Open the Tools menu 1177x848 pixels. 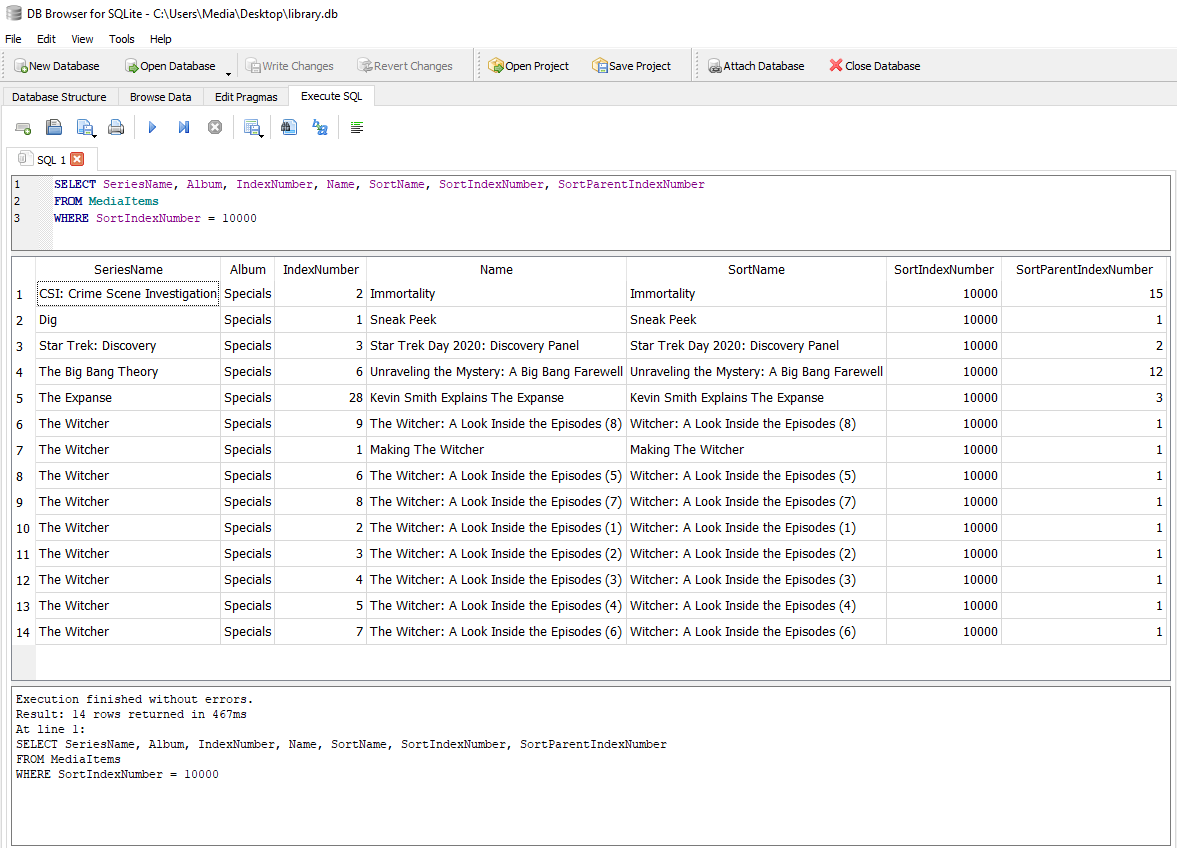tap(122, 39)
